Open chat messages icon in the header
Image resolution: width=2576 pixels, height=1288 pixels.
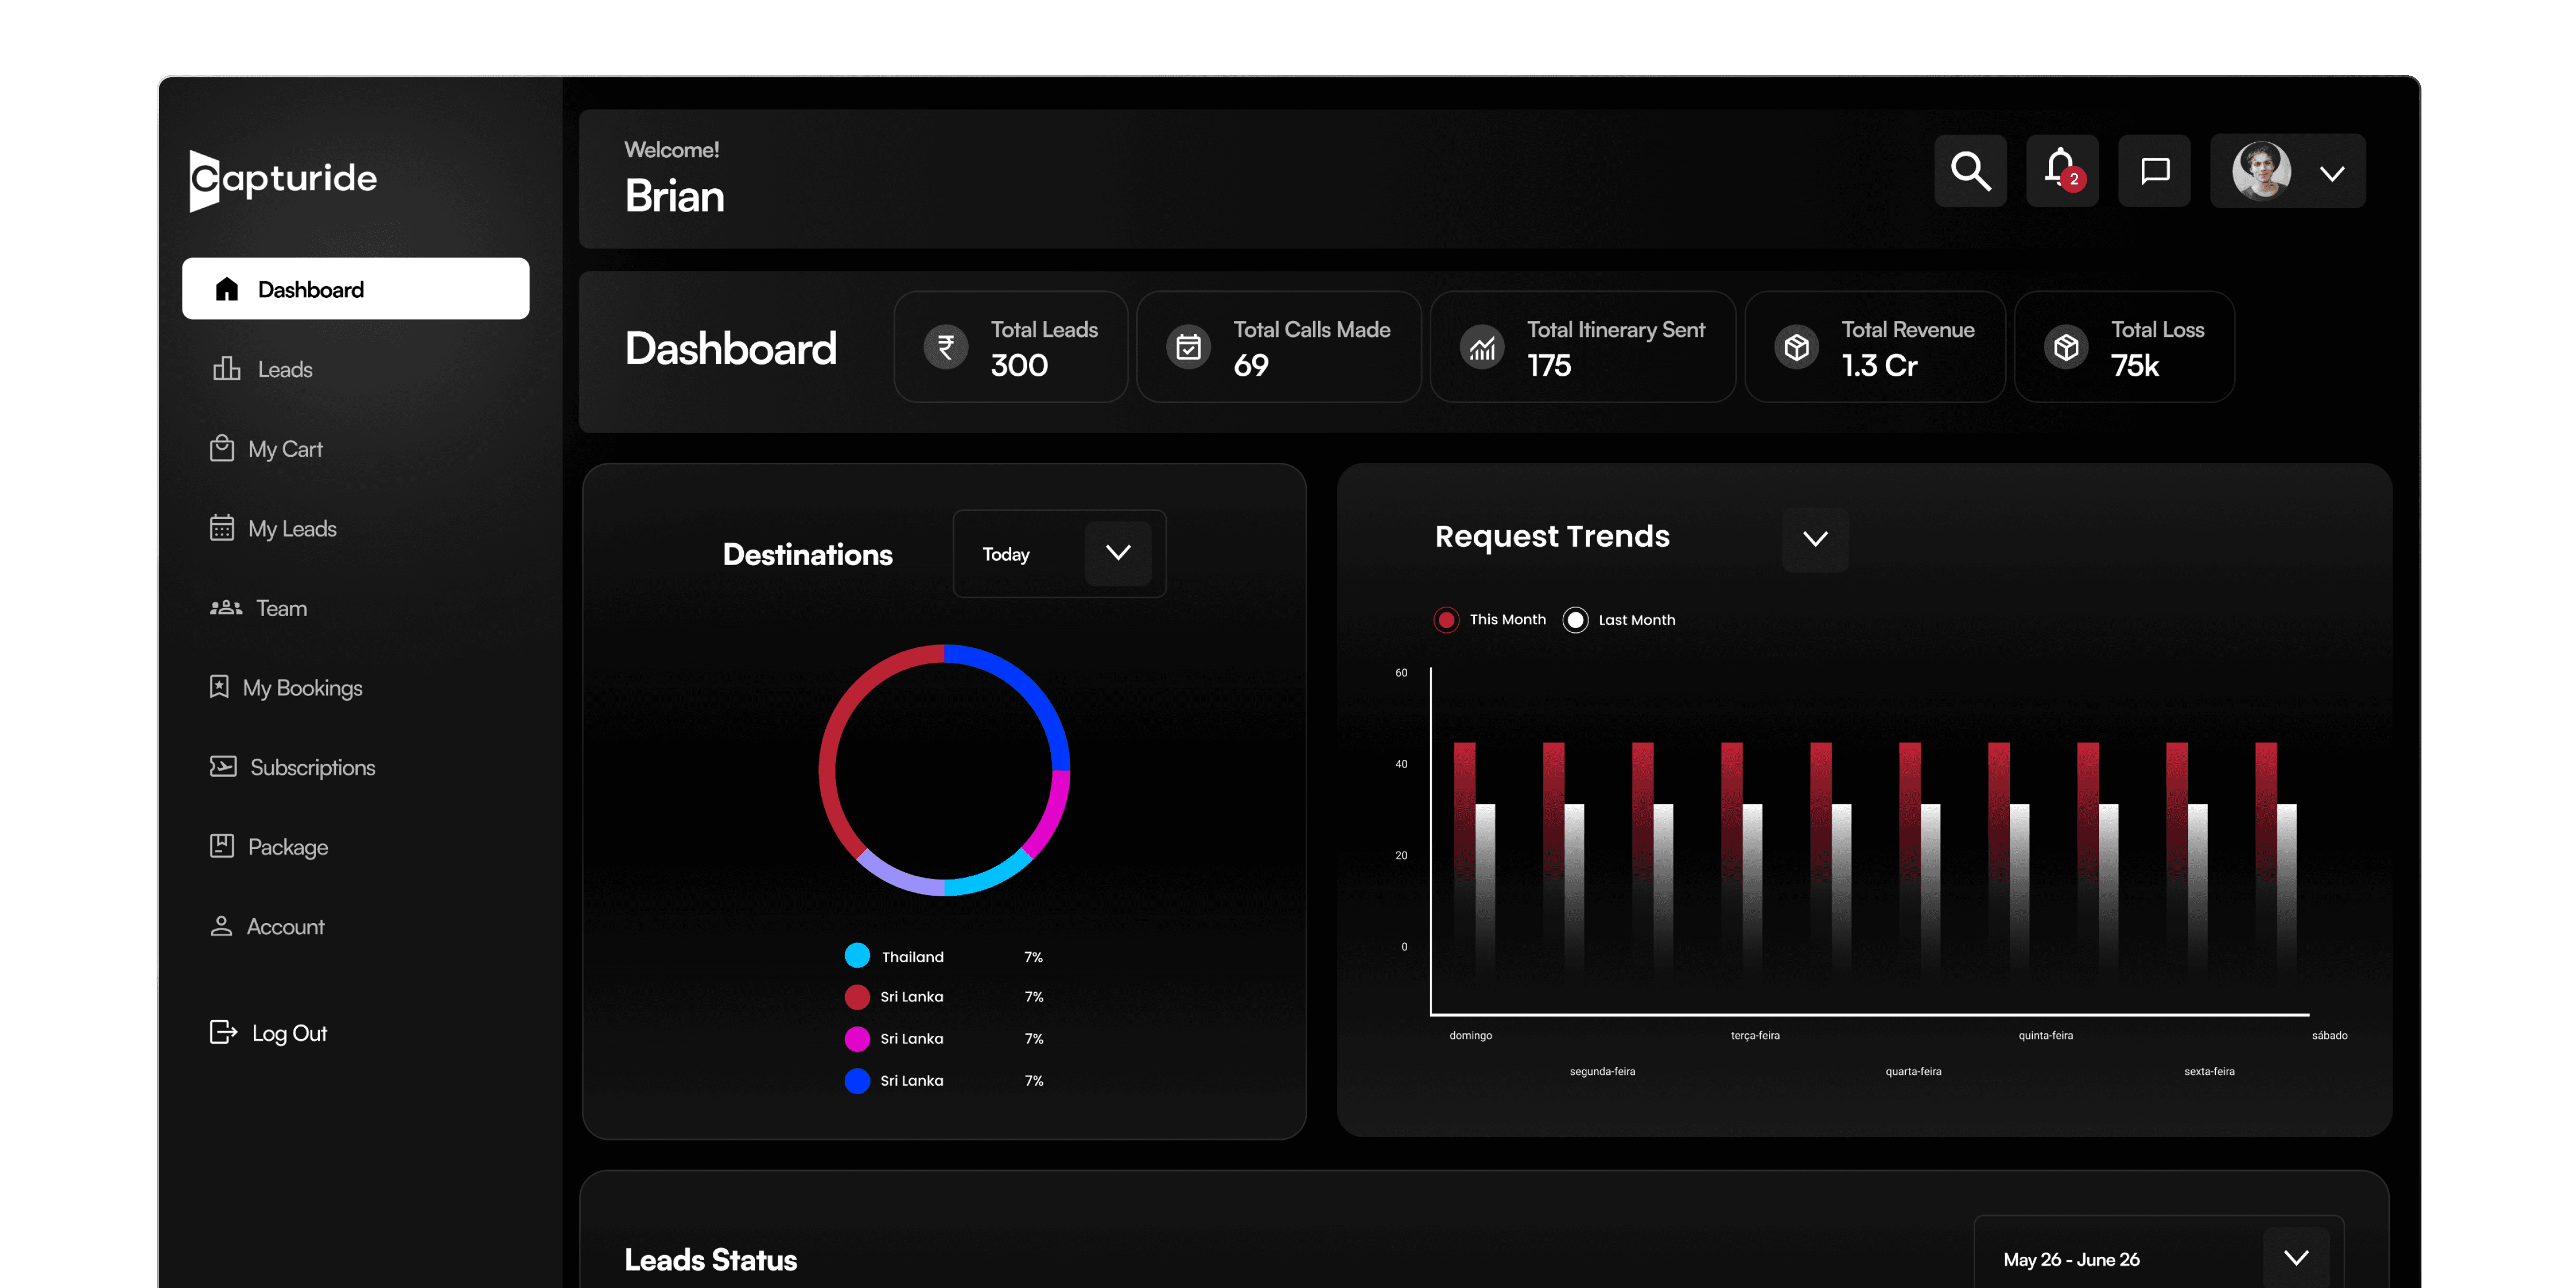point(2154,171)
